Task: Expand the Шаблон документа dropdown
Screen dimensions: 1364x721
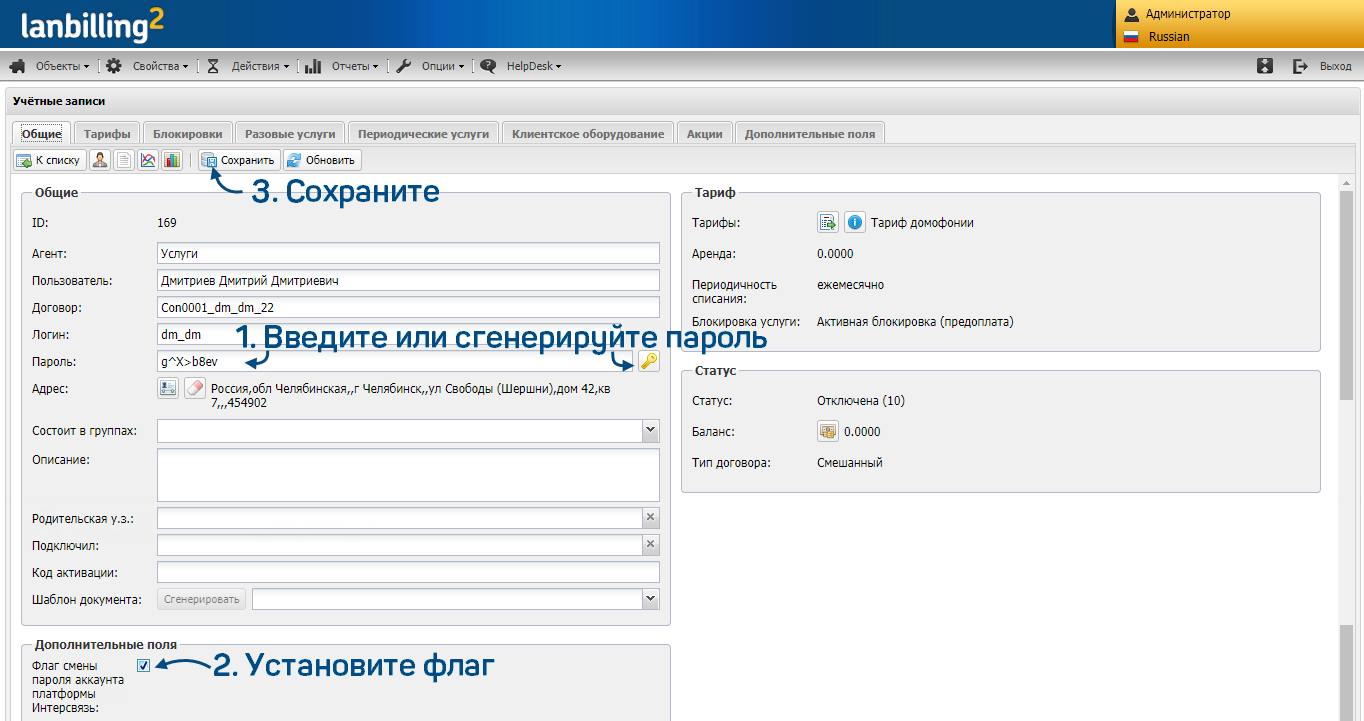Action: pyautogui.click(x=651, y=598)
